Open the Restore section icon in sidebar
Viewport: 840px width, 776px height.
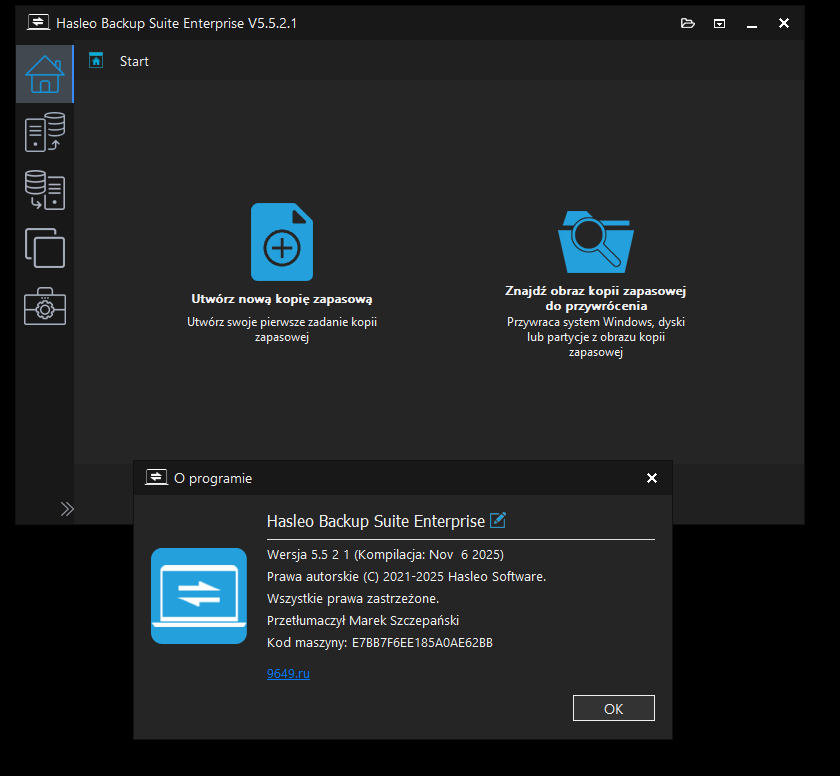coord(44,190)
